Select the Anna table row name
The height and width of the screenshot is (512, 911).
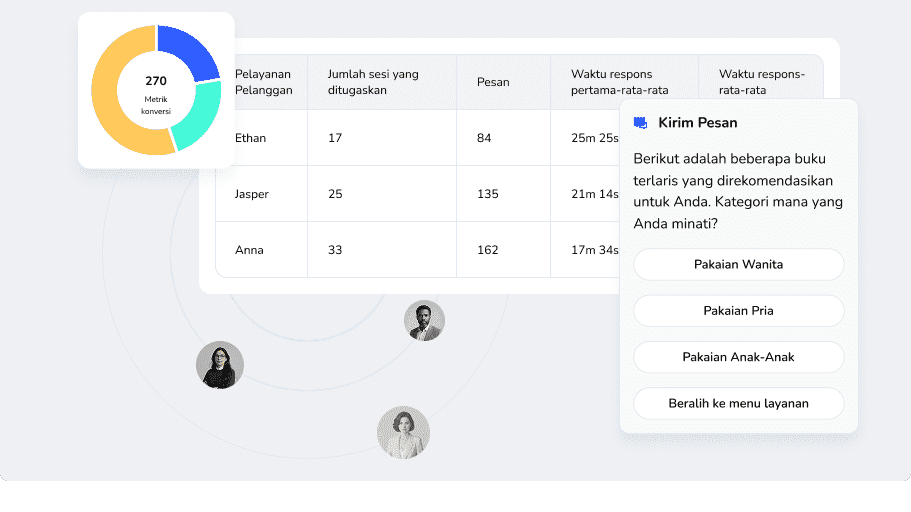coord(249,250)
